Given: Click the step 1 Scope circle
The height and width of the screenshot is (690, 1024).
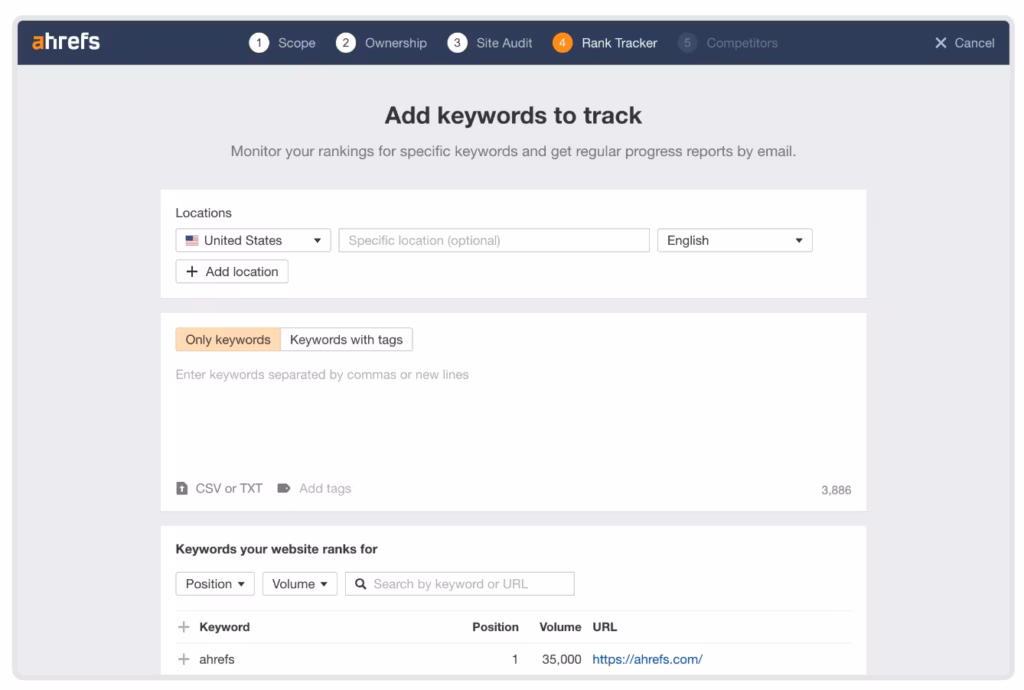Looking at the screenshot, I should [x=259, y=43].
